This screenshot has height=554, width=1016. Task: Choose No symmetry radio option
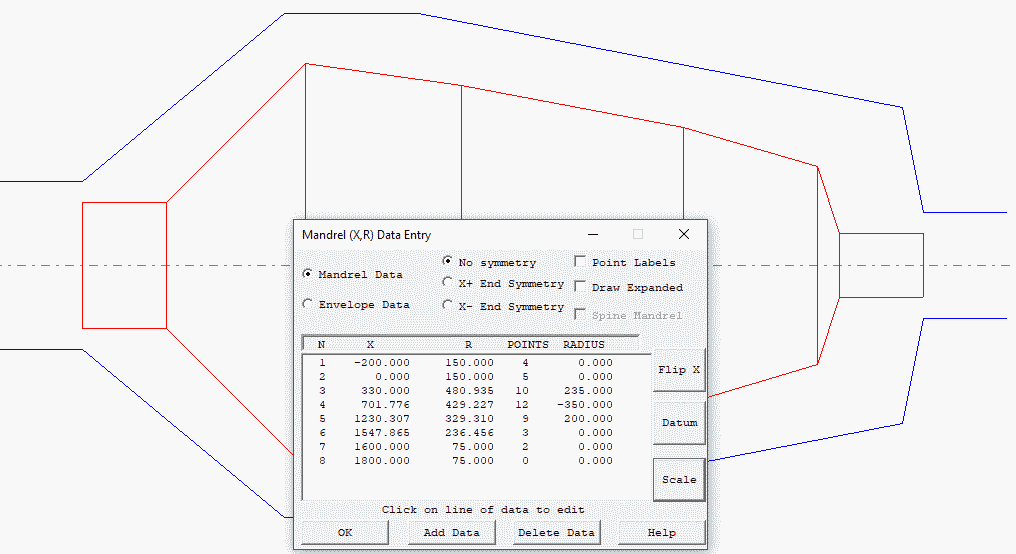(x=448, y=262)
